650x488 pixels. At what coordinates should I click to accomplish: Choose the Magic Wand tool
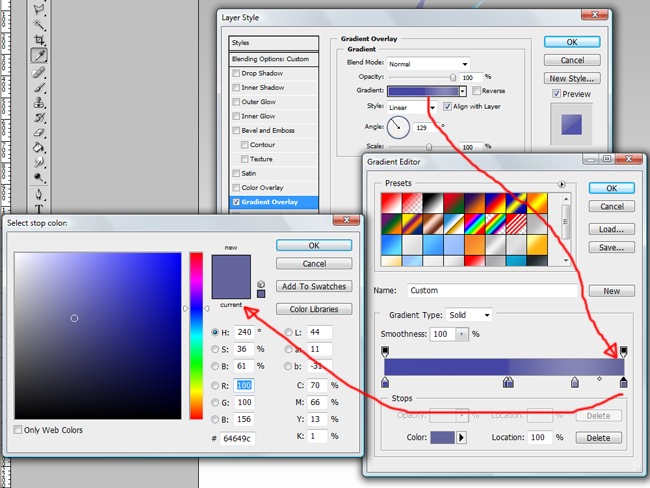(x=39, y=24)
